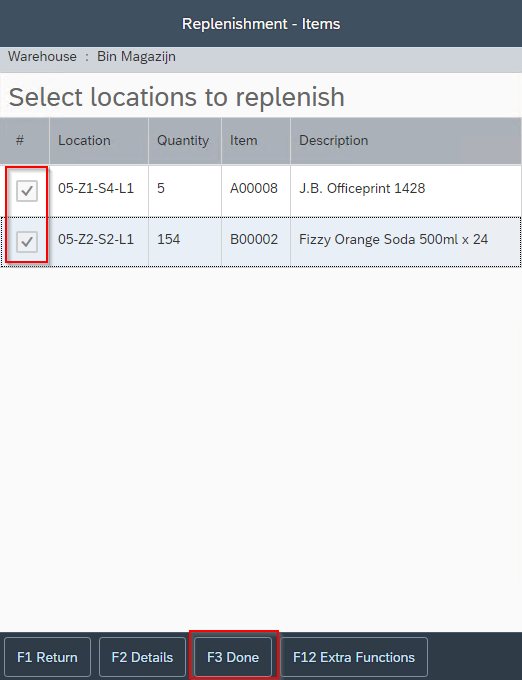The height and width of the screenshot is (680, 522).
Task: Select the Fizzy Orange Soda row description
Action: coord(393,239)
